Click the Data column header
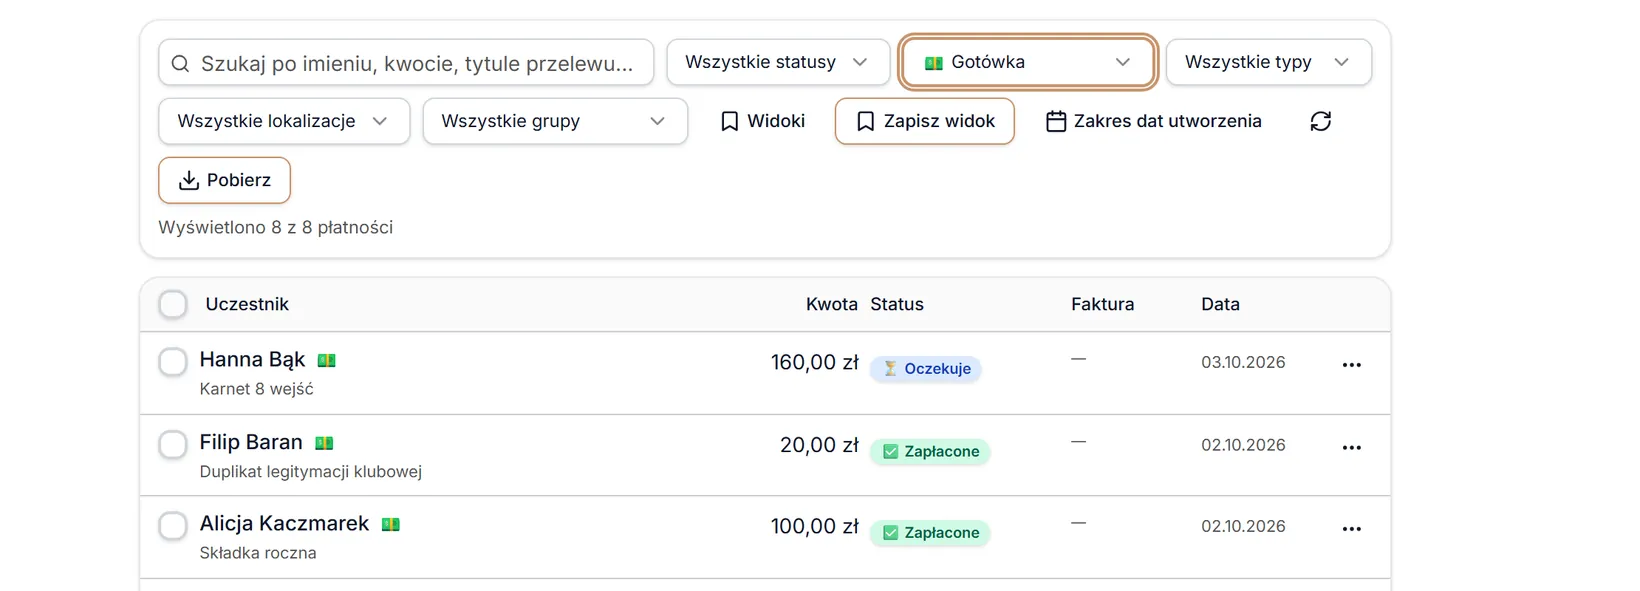1640x591 pixels. point(1220,304)
